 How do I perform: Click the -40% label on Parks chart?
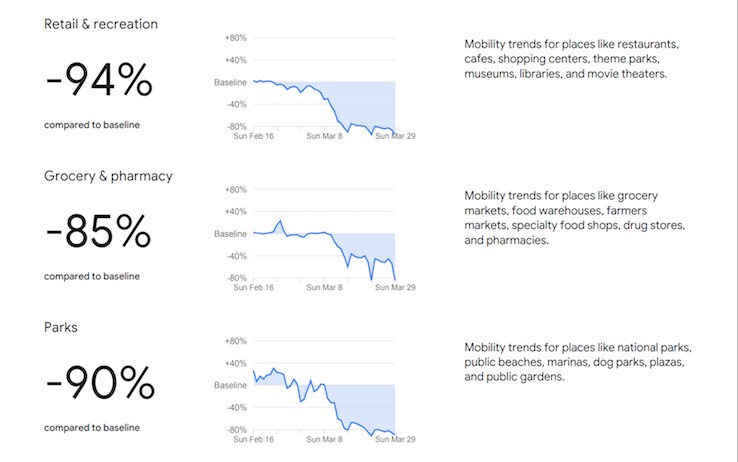click(x=237, y=408)
